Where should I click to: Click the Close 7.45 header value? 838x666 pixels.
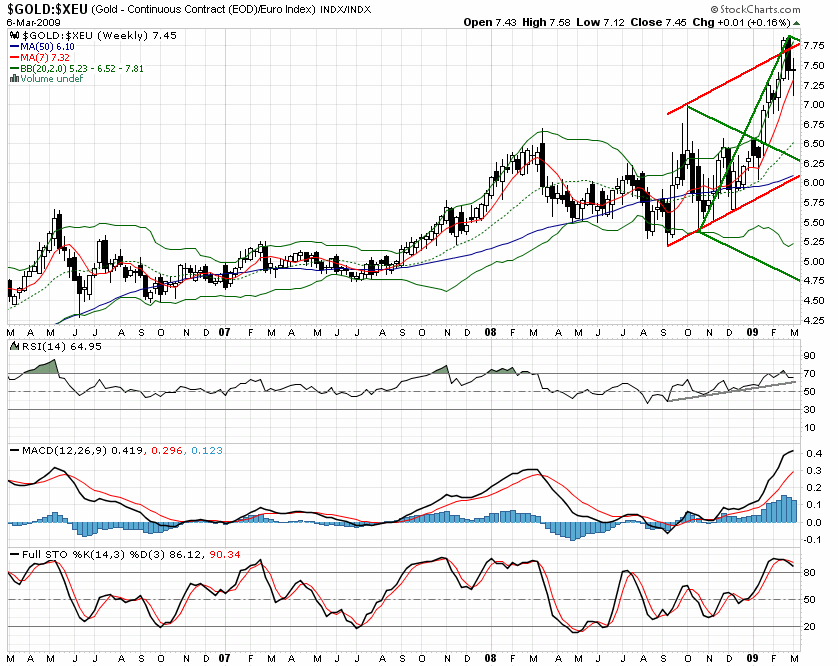point(658,22)
